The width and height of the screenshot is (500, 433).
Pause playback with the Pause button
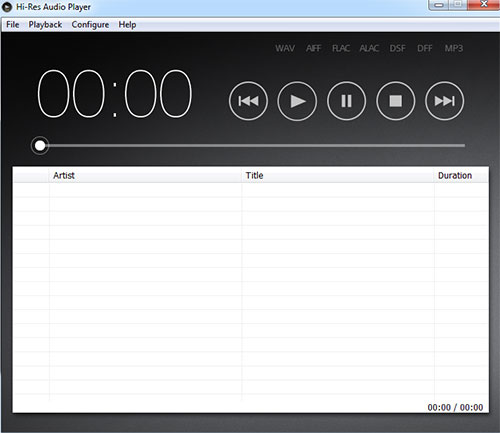point(346,101)
